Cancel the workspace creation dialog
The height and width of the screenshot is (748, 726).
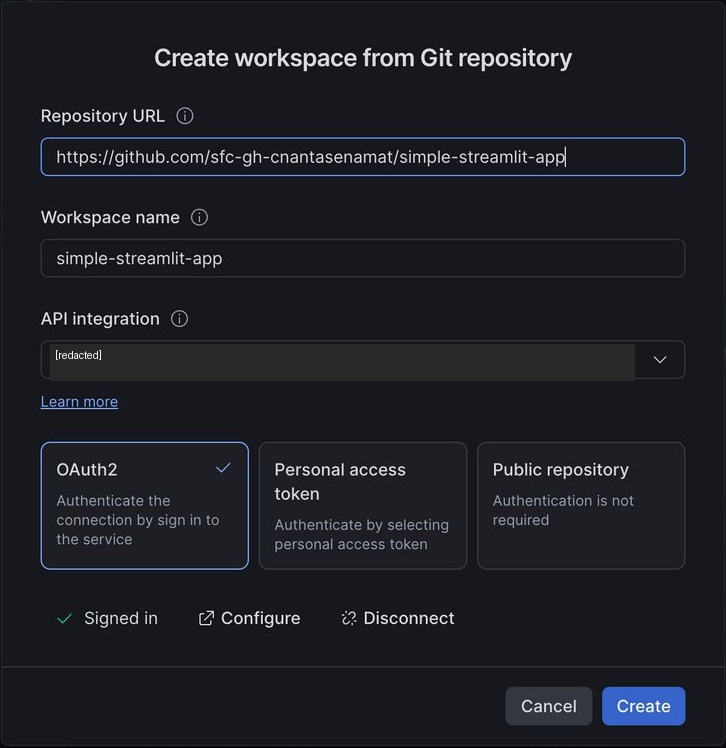tap(549, 706)
